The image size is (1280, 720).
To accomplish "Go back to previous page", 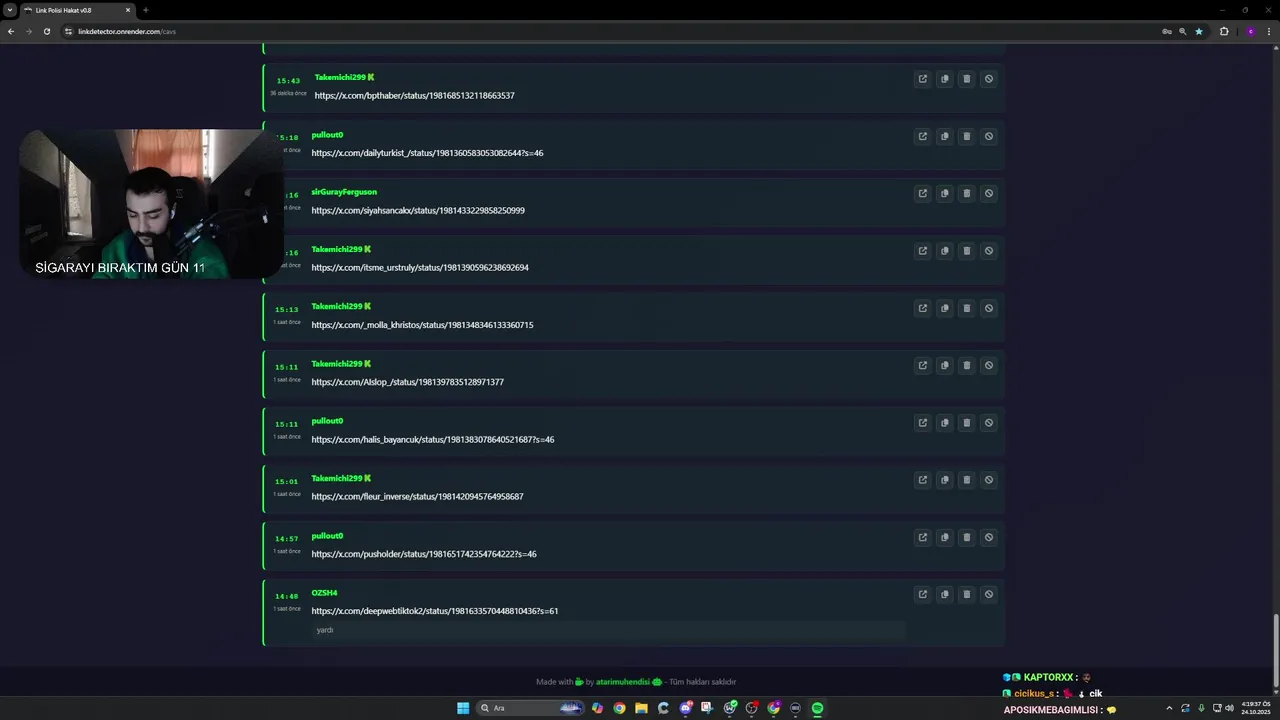I will [10, 31].
